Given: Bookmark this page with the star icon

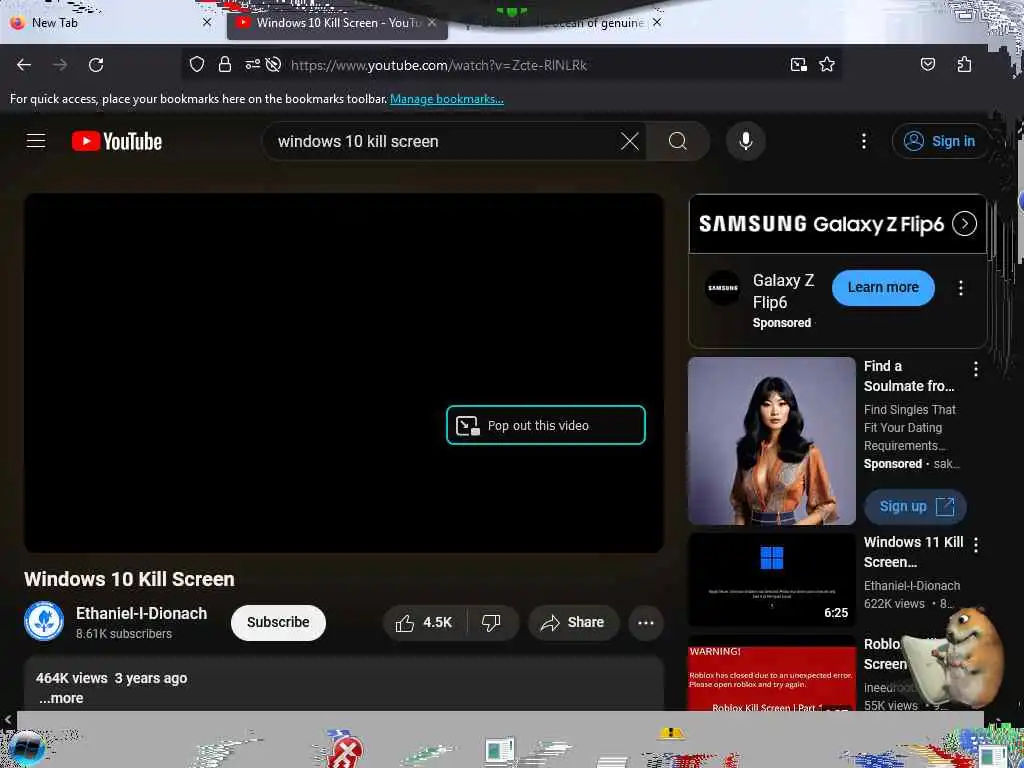Looking at the screenshot, I should click(x=827, y=65).
